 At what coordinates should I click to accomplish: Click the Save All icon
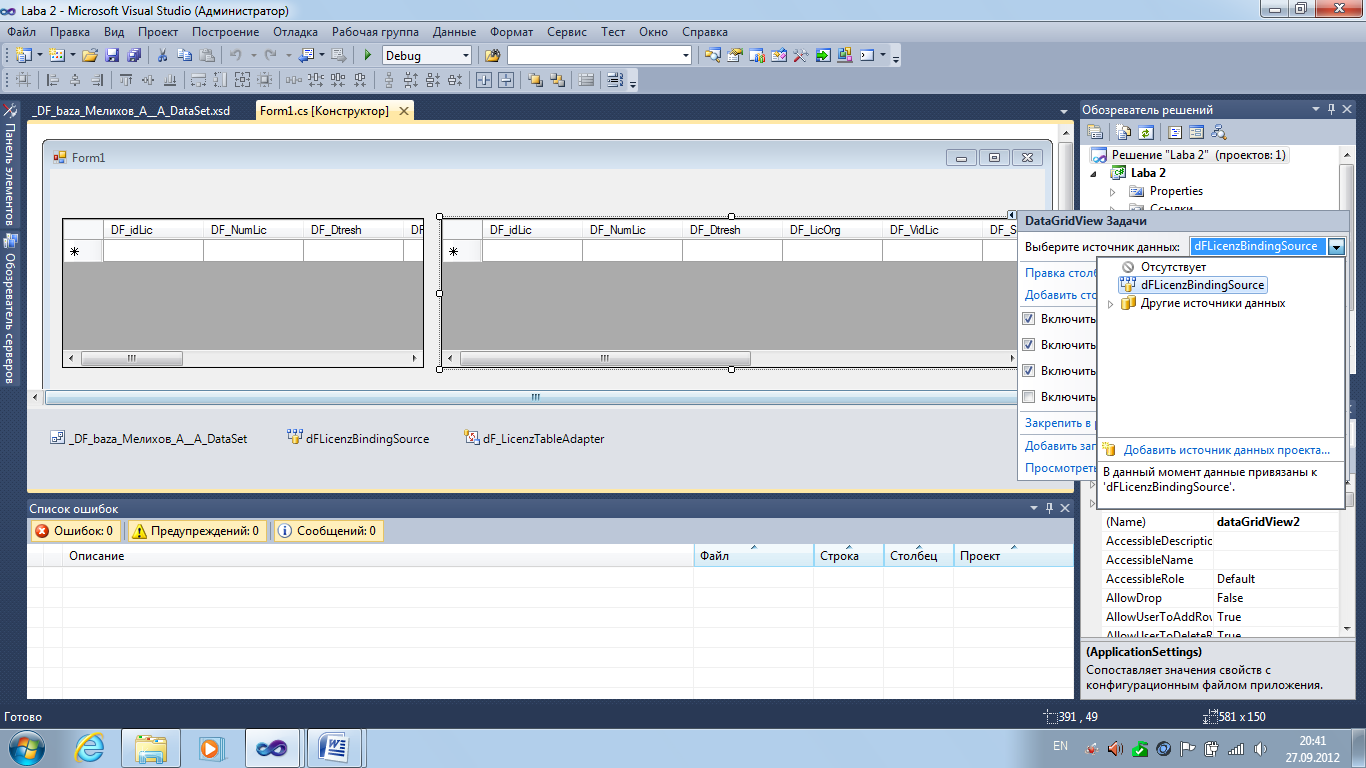(x=134, y=56)
